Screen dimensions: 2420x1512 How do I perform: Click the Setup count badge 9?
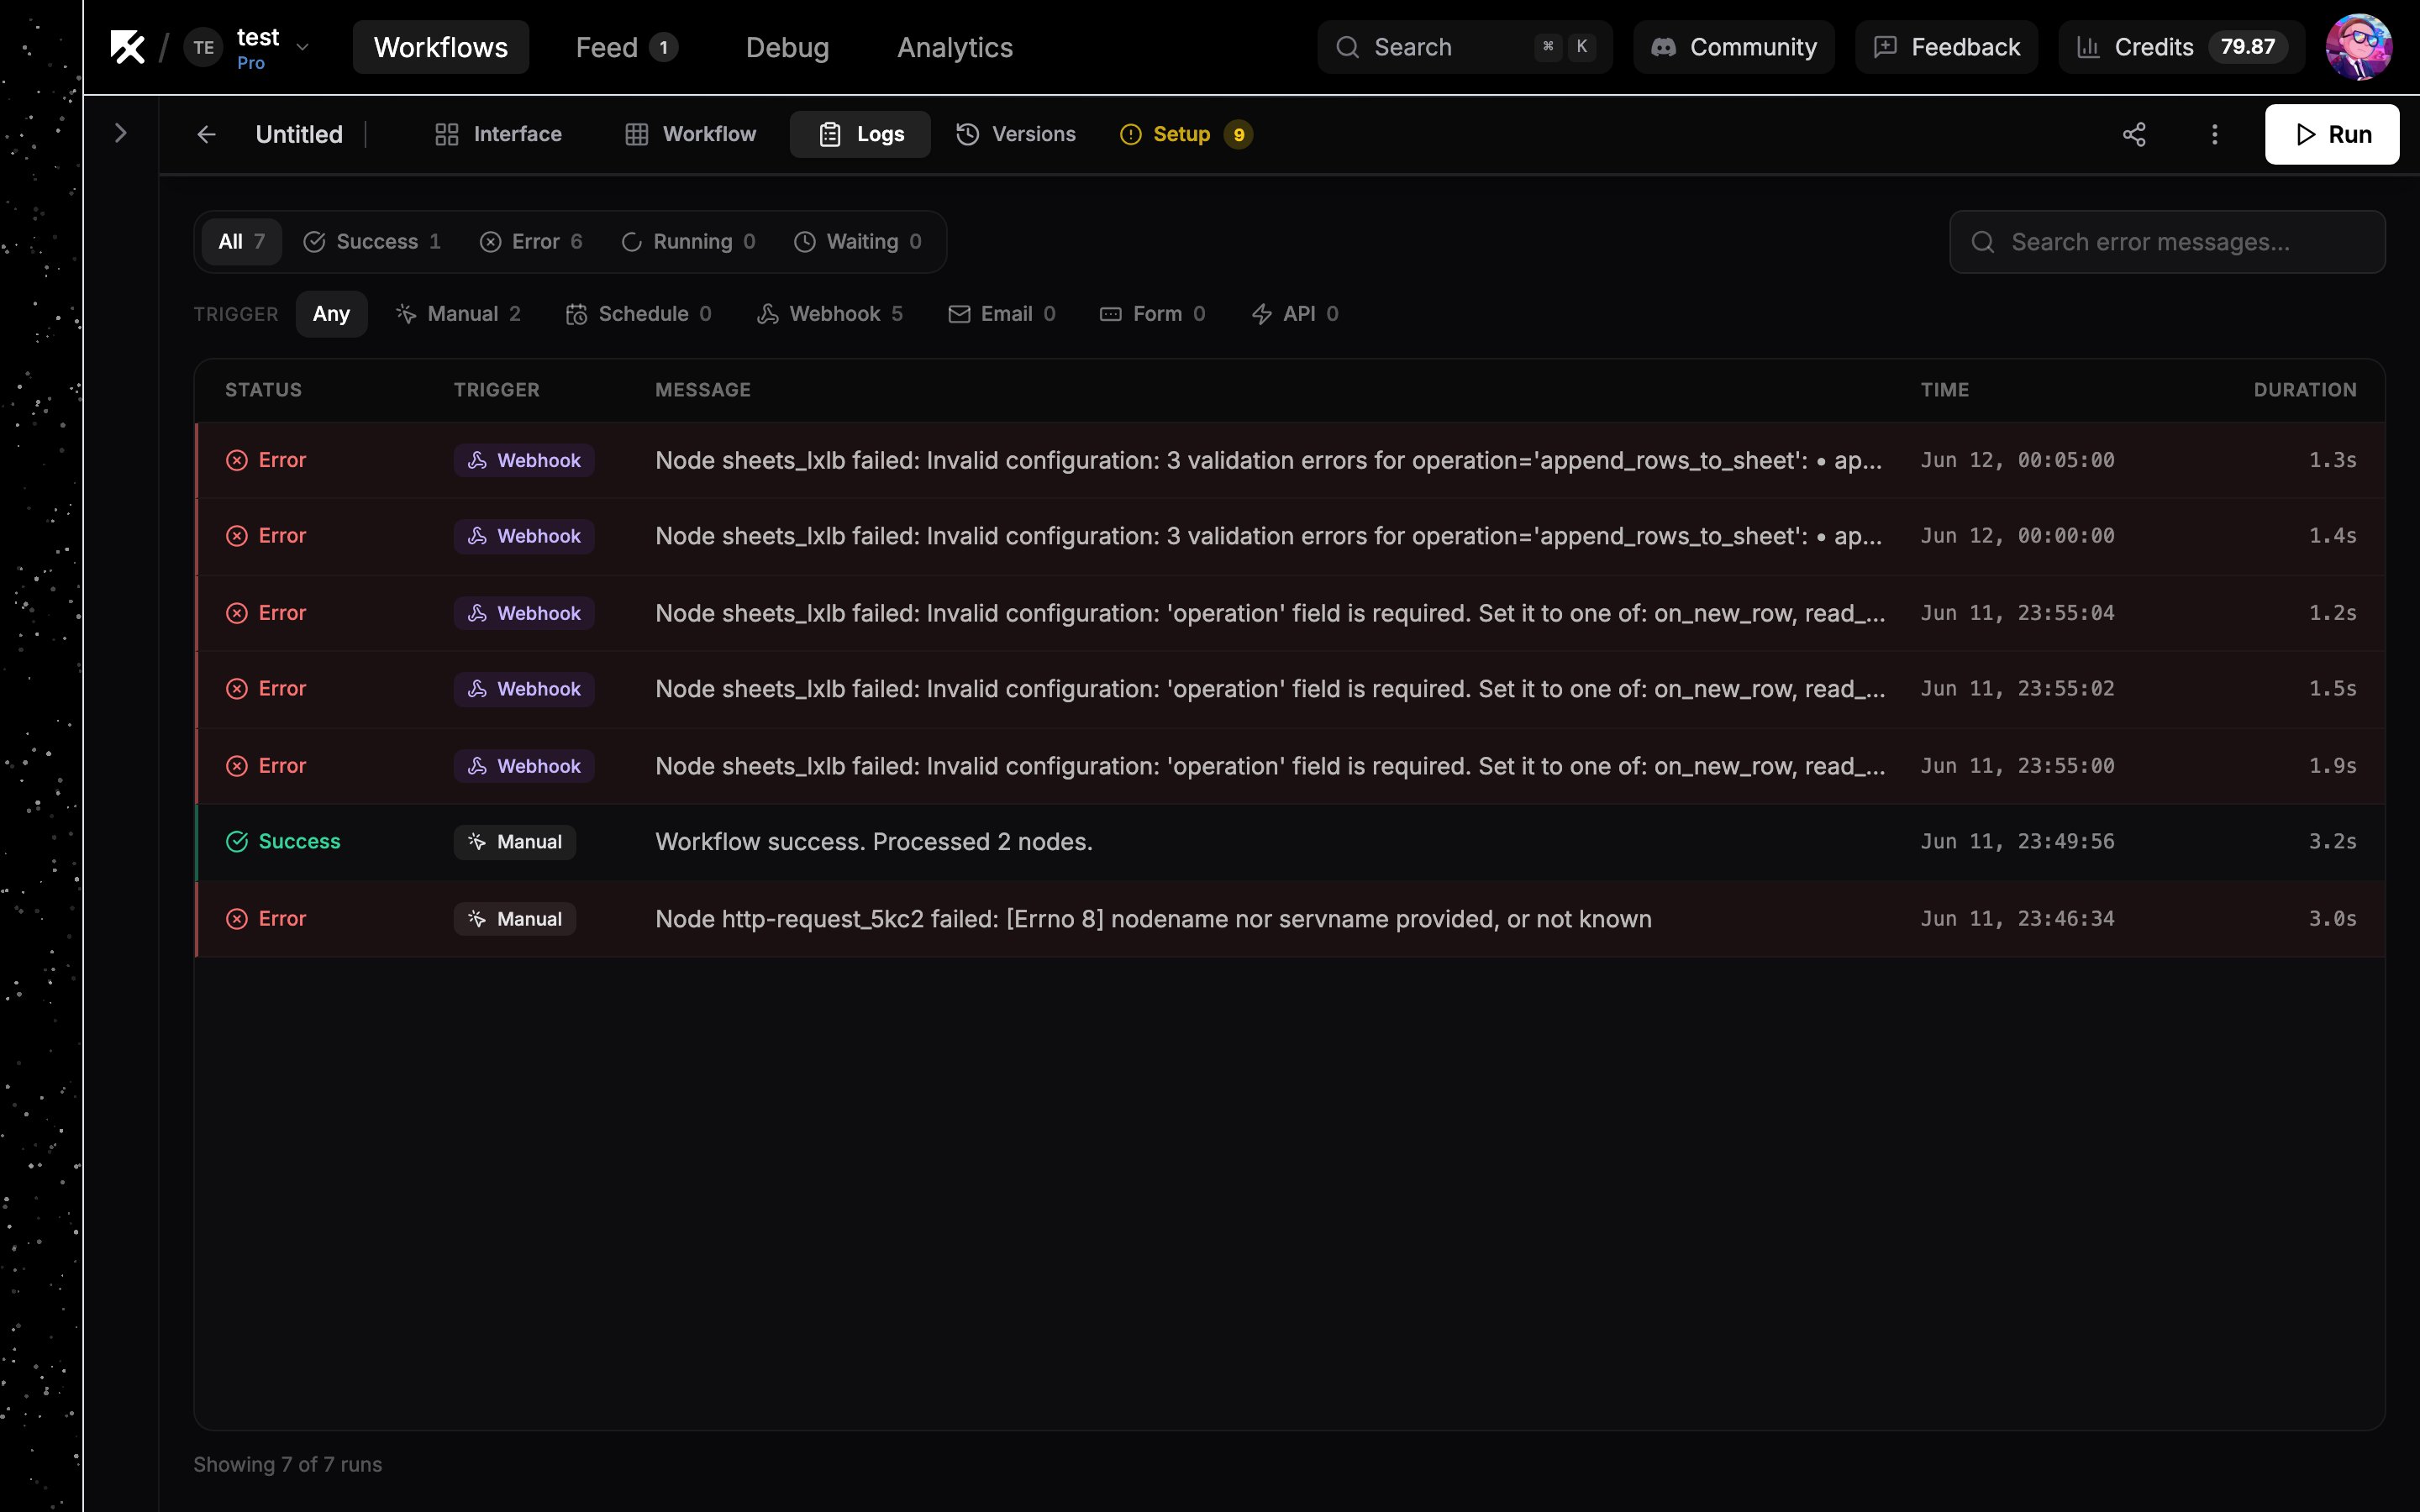(1239, 134)
